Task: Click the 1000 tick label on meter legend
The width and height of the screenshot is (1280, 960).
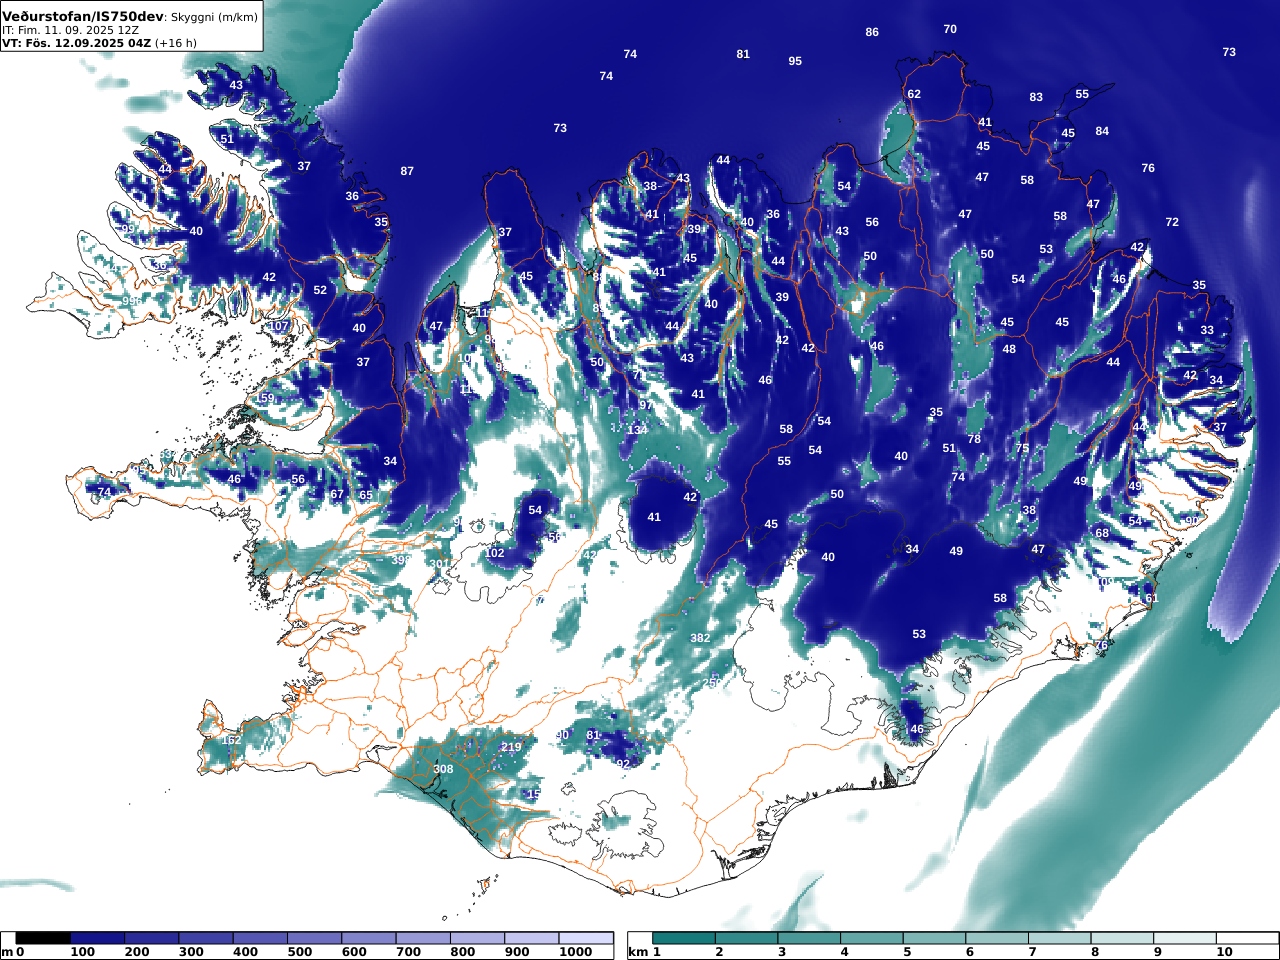Action: pyautogui.click(x=576, y=952)
